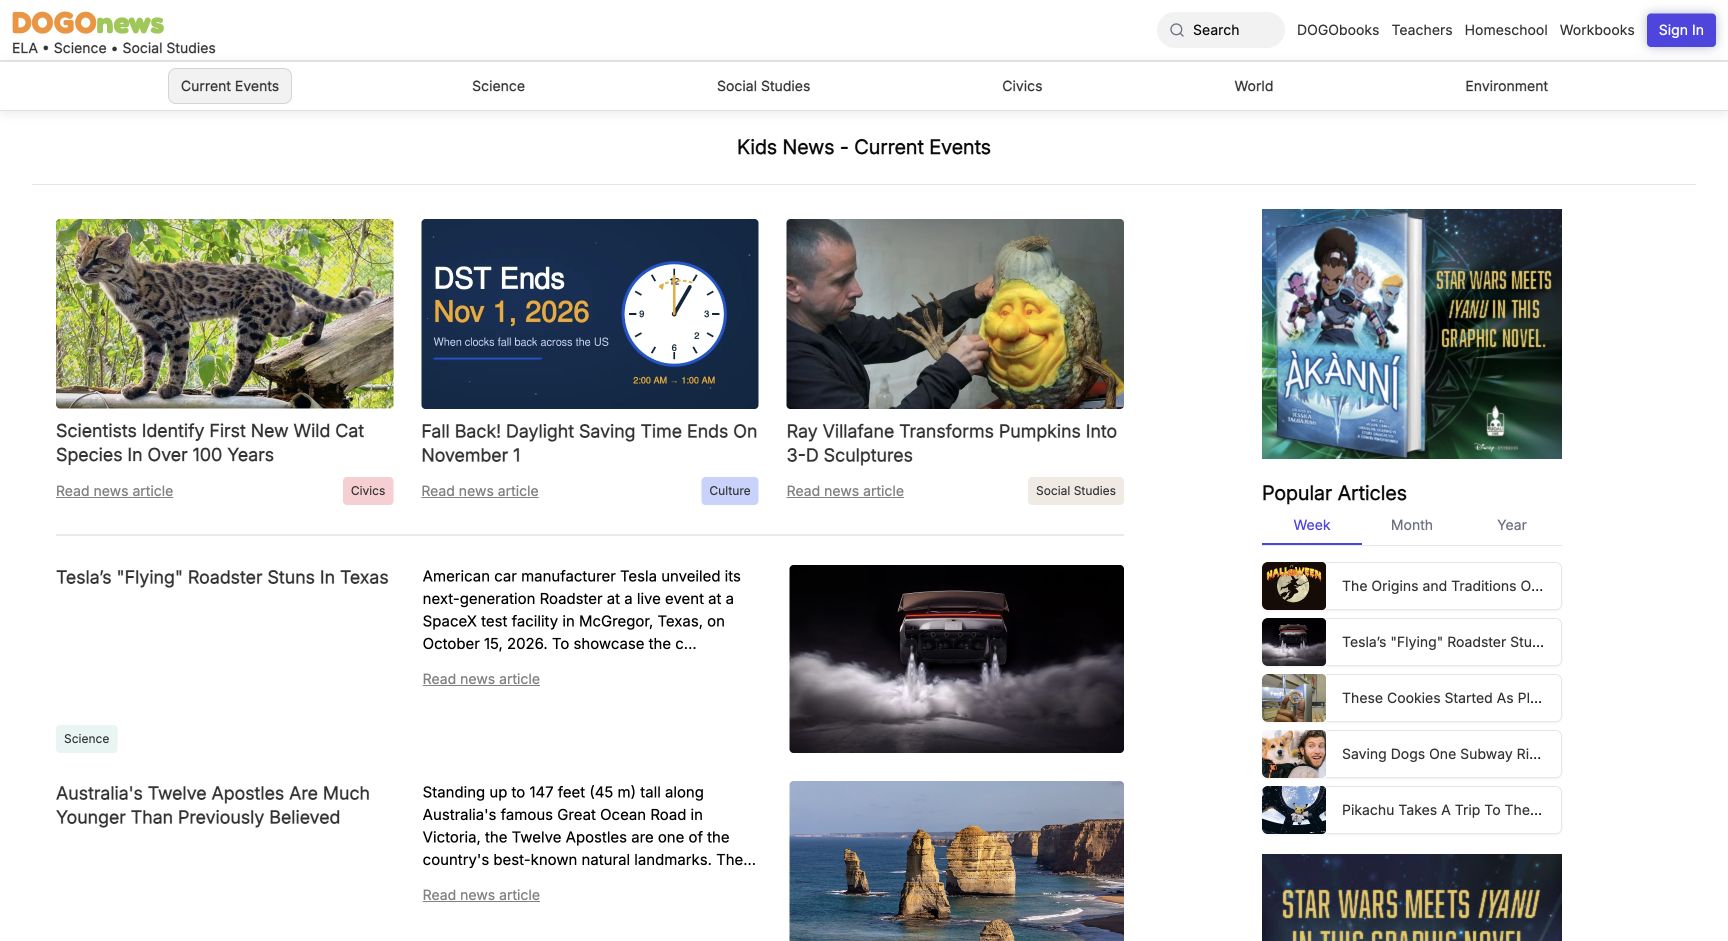The width and height of the screenshot is (1728, 941).
Task: Click the Science tag under Tesla article
Action: (87, 739)
